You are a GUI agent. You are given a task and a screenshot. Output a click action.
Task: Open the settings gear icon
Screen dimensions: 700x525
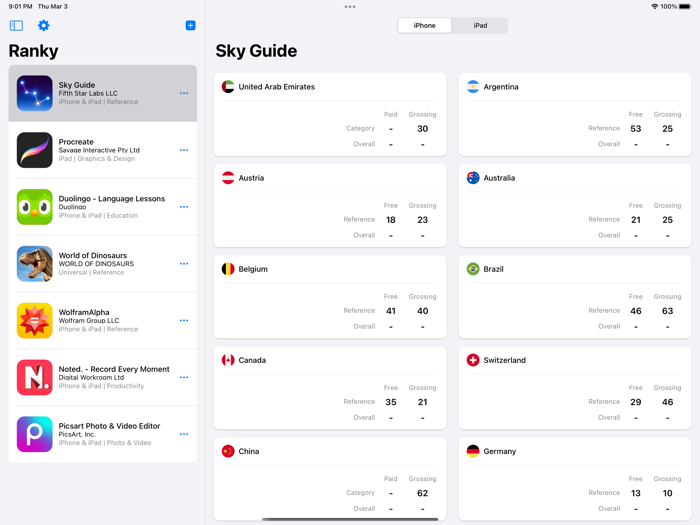43,25
